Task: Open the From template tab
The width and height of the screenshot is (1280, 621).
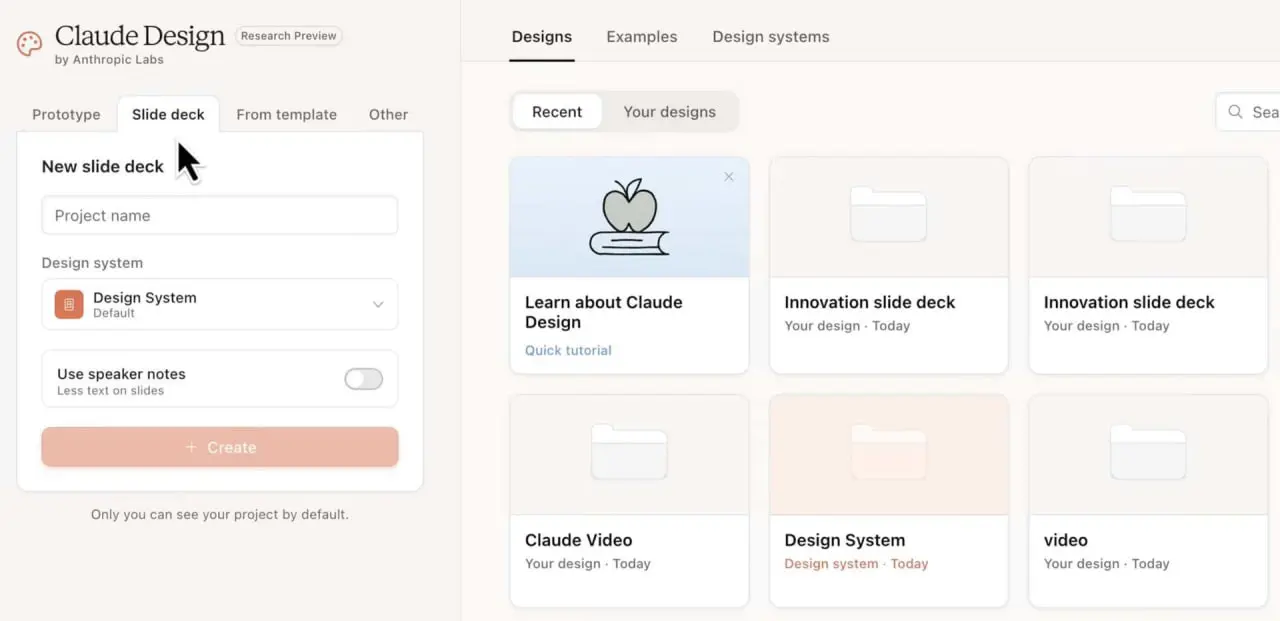Action: [286, 114]
